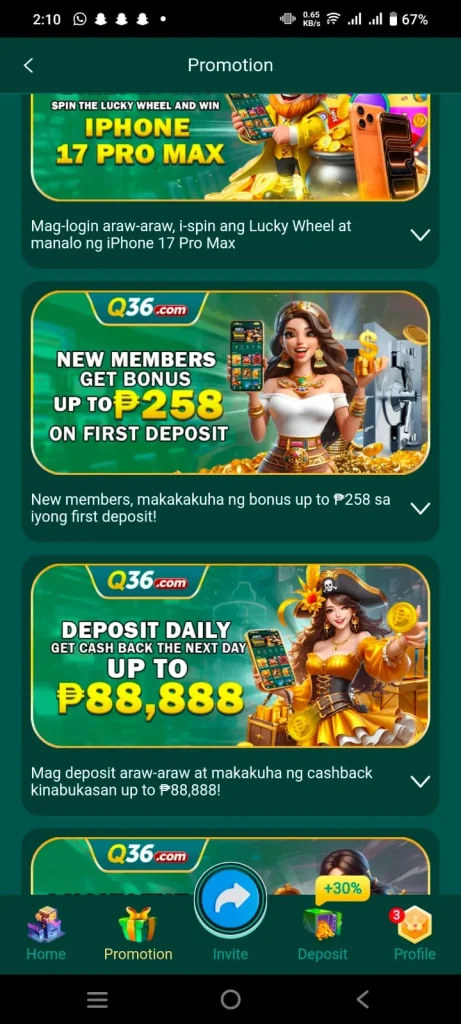Open the Deposit treasure chest icon
This screenshot has height=1024, width=461.
click(322, 923)
